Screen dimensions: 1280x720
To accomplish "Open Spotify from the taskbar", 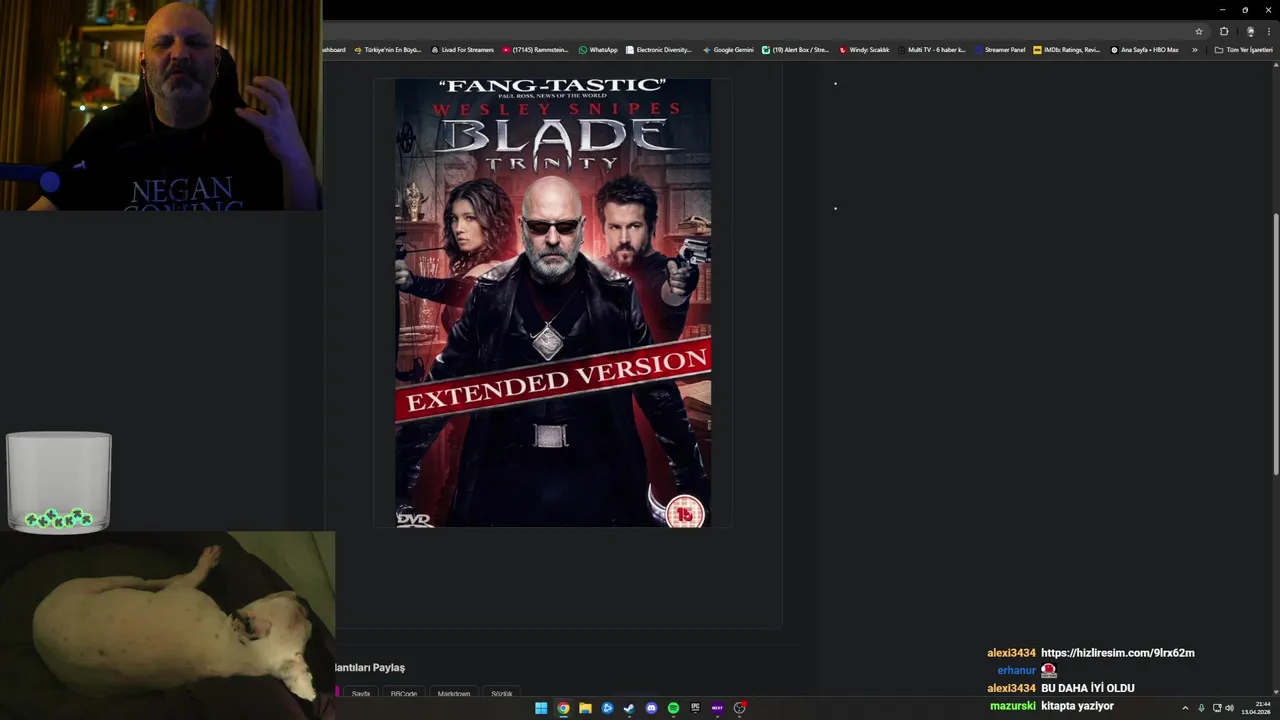I will click(x=673, y=708).
